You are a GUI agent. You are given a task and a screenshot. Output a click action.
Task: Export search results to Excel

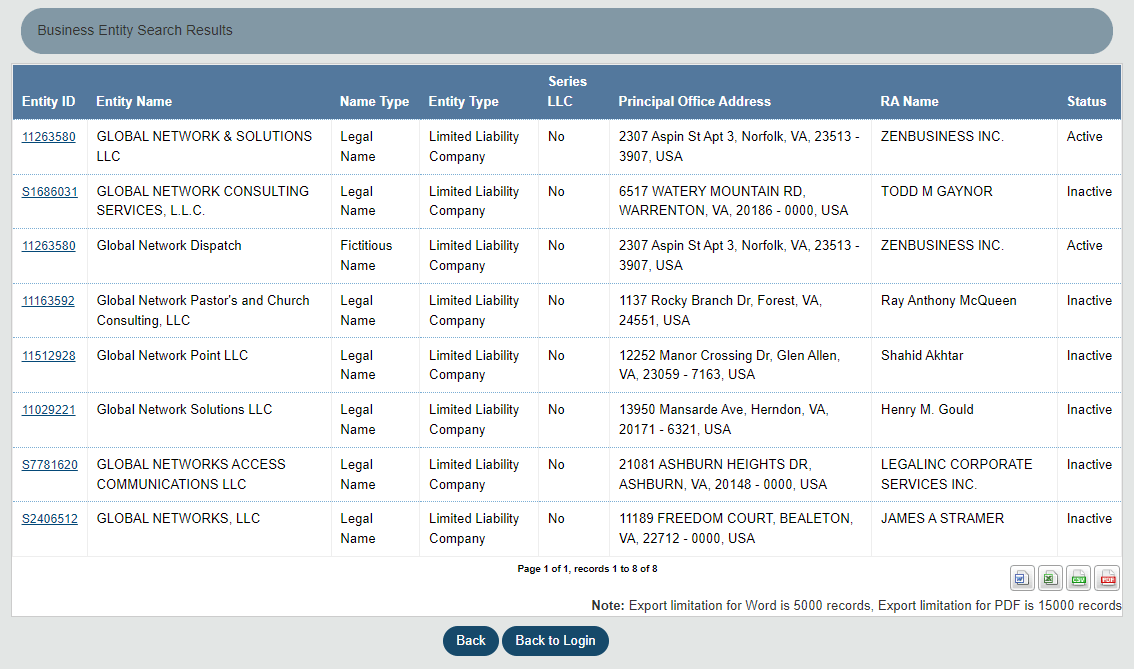coord(1050,578)
